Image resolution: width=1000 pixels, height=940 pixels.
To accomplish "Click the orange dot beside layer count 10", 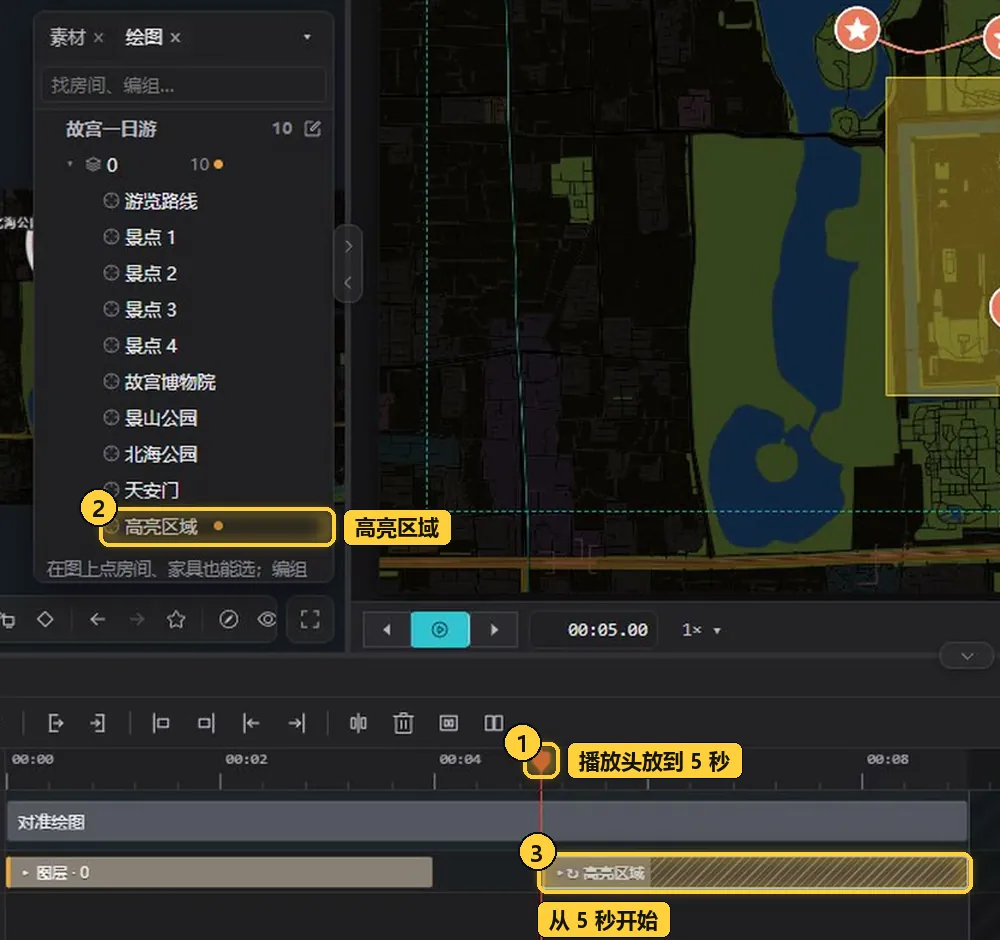I will click(219, 165).
